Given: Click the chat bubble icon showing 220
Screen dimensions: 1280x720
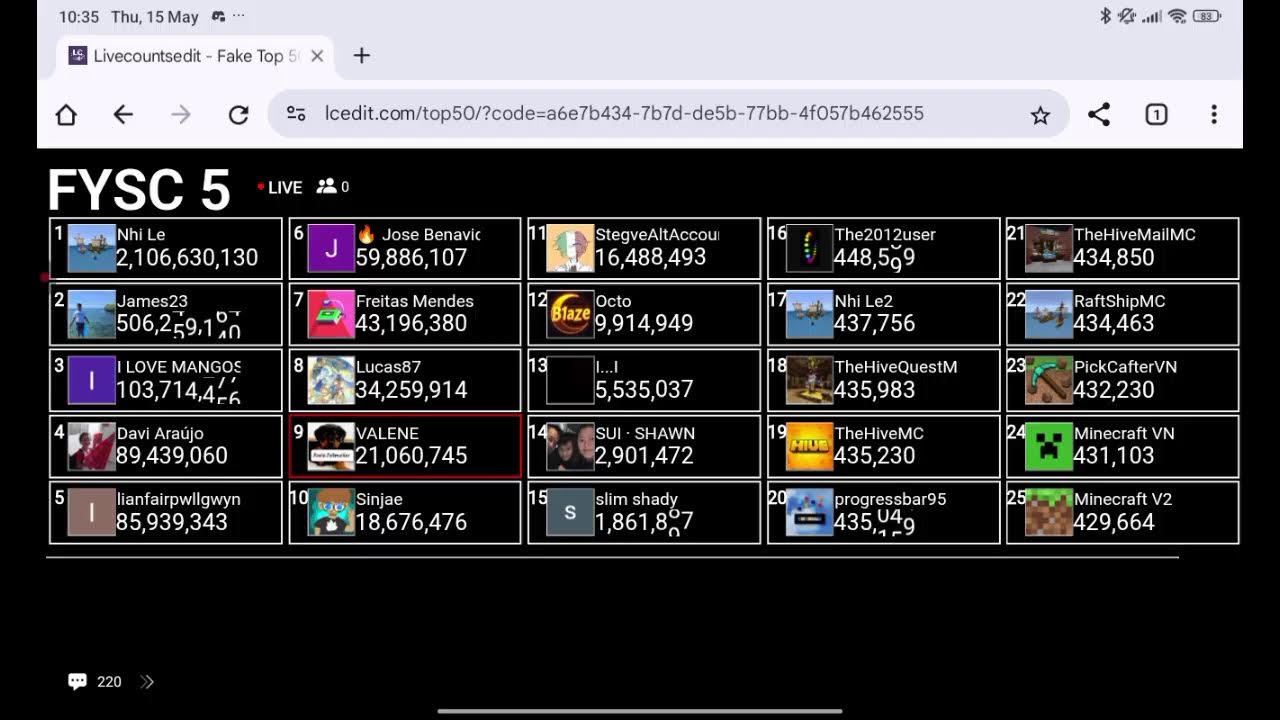Looking at the screenshot, I should [77, 682].
